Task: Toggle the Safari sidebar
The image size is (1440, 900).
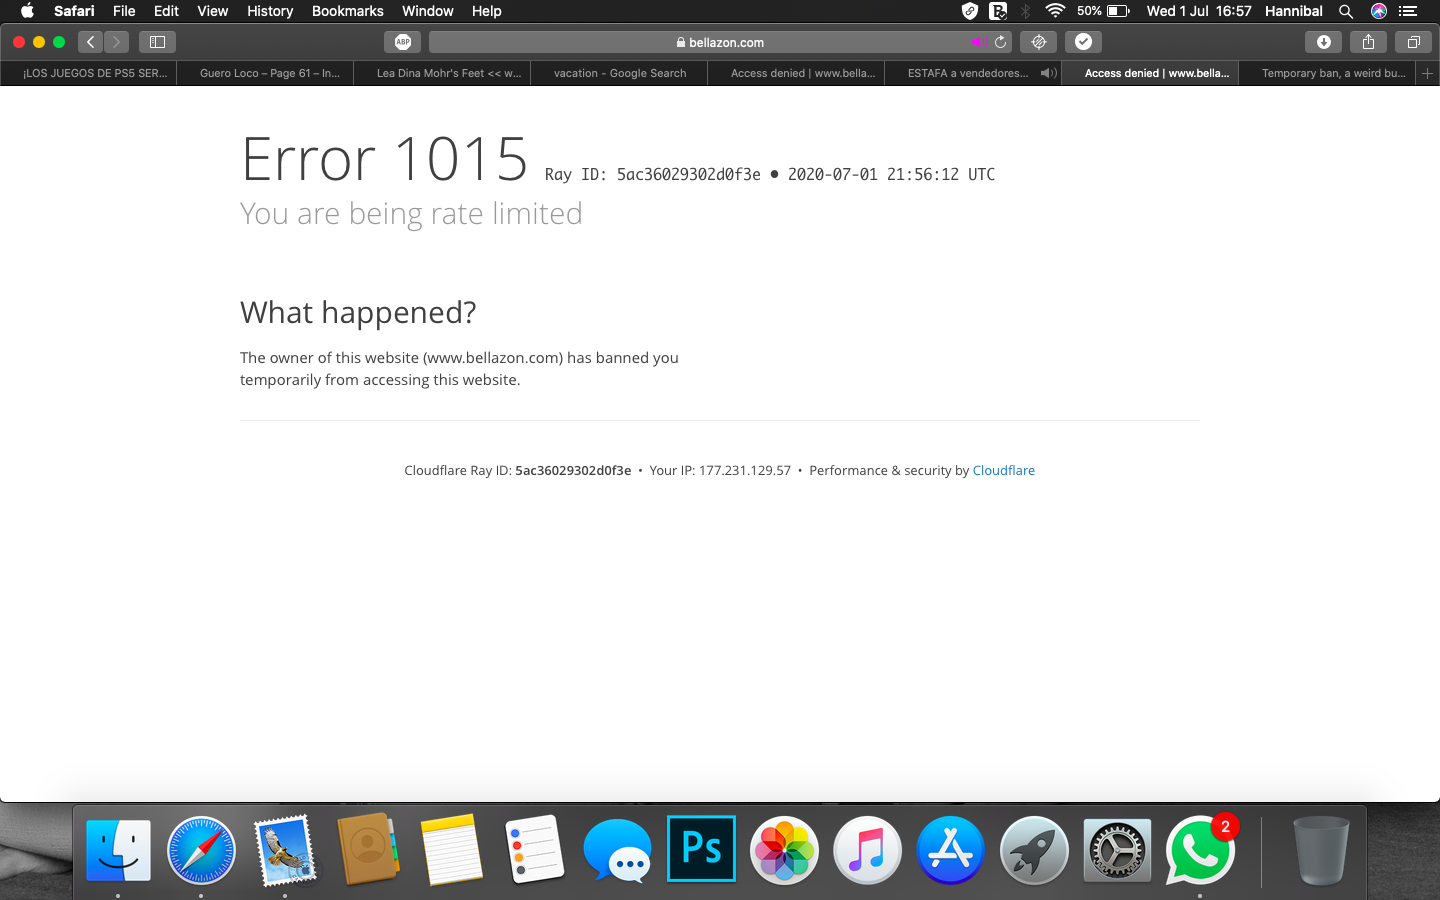Action: (x=157, y=42)
